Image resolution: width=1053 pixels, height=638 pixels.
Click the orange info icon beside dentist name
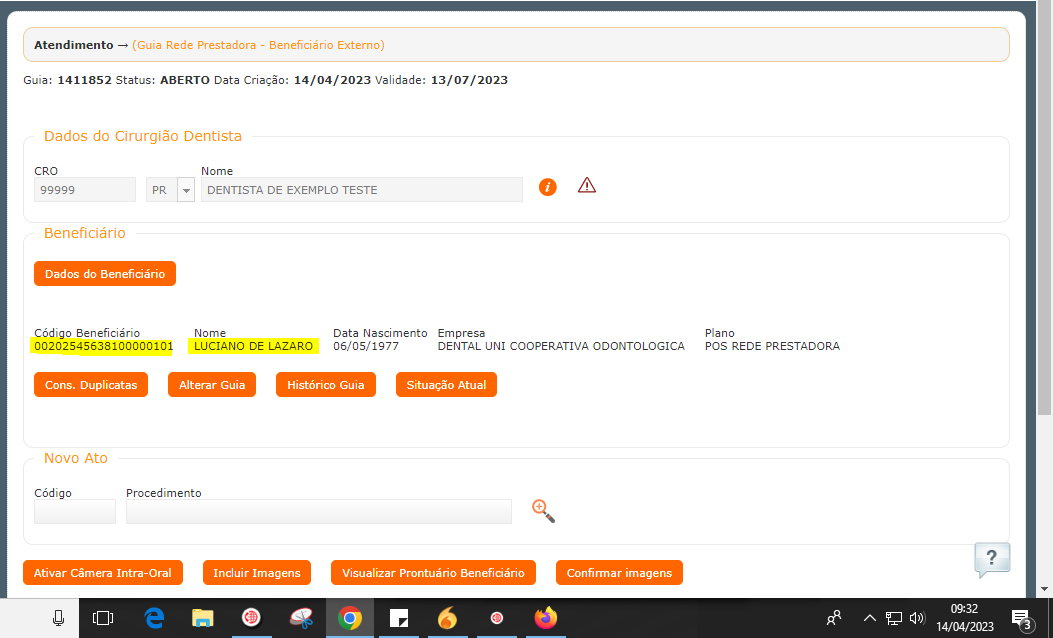tap(547, 187)
